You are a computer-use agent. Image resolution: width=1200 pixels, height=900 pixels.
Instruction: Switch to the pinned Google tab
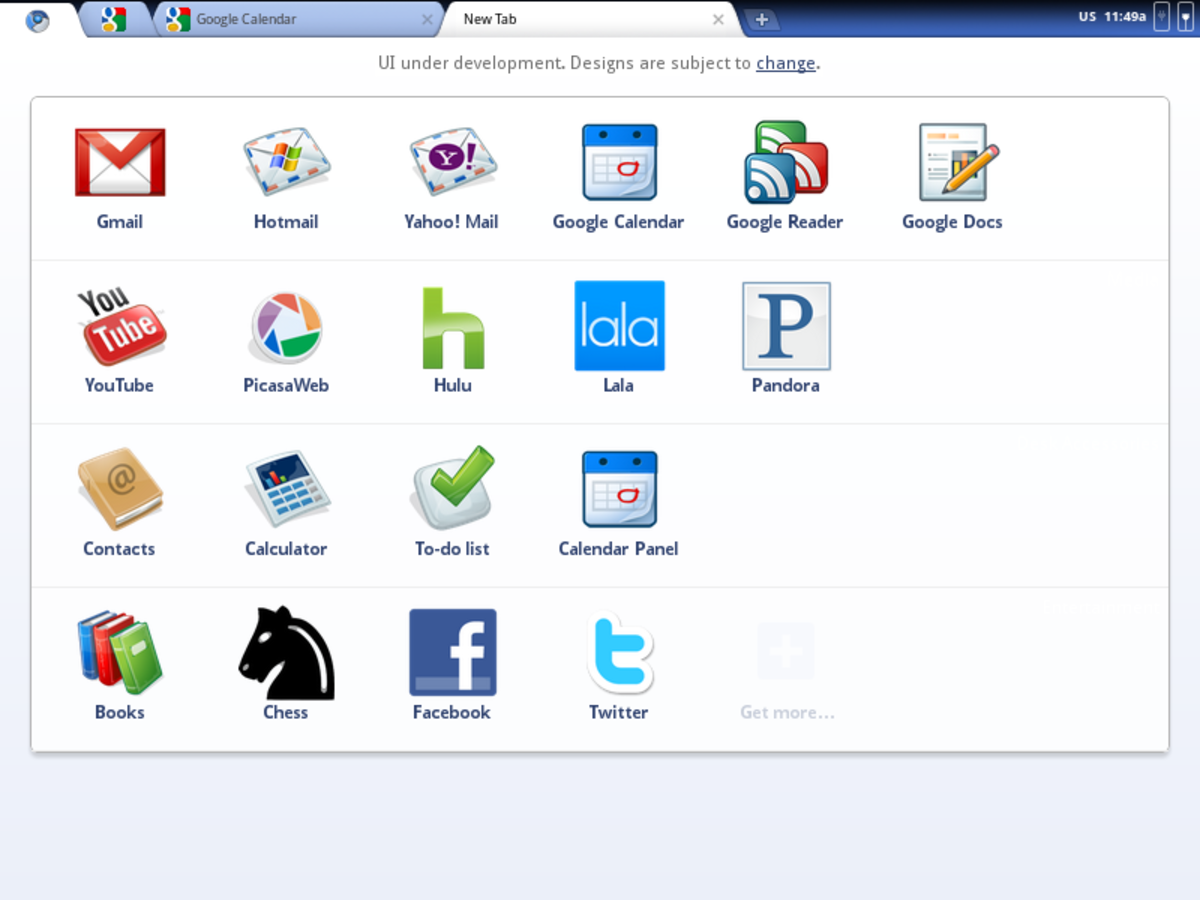click(114, 19)
